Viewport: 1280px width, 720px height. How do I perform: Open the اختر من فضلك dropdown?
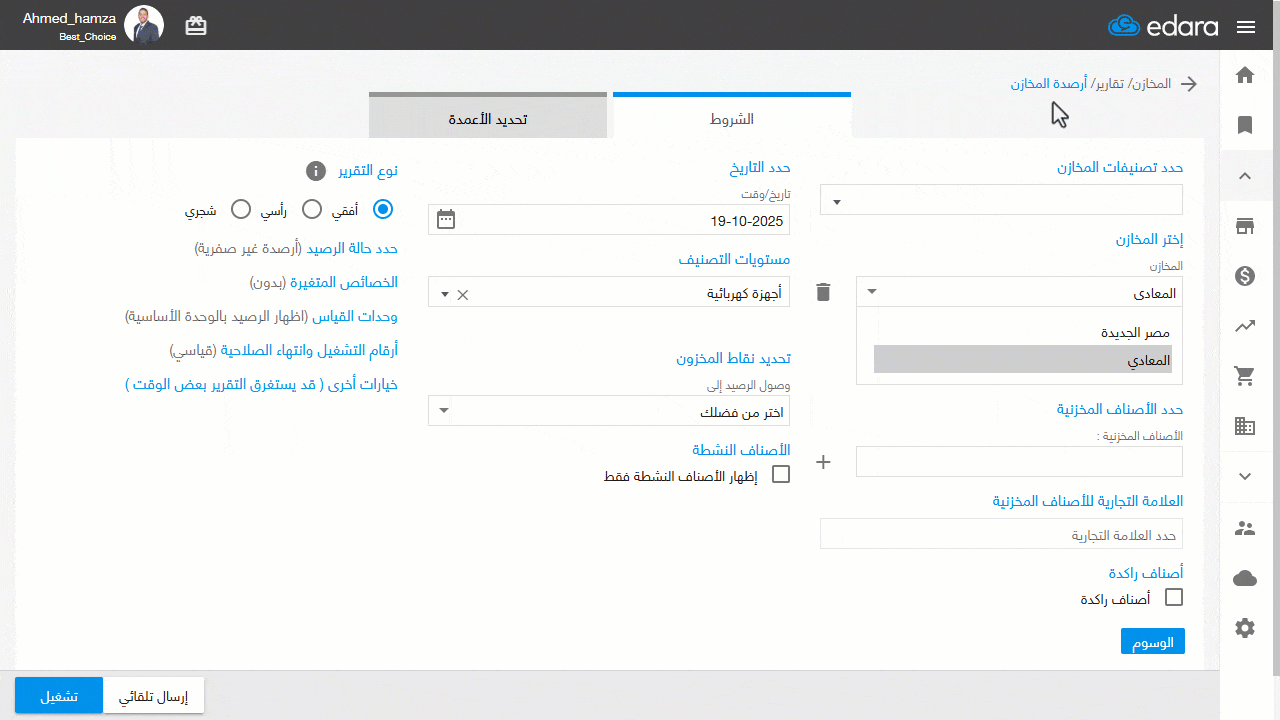click(x=608, y=410)
